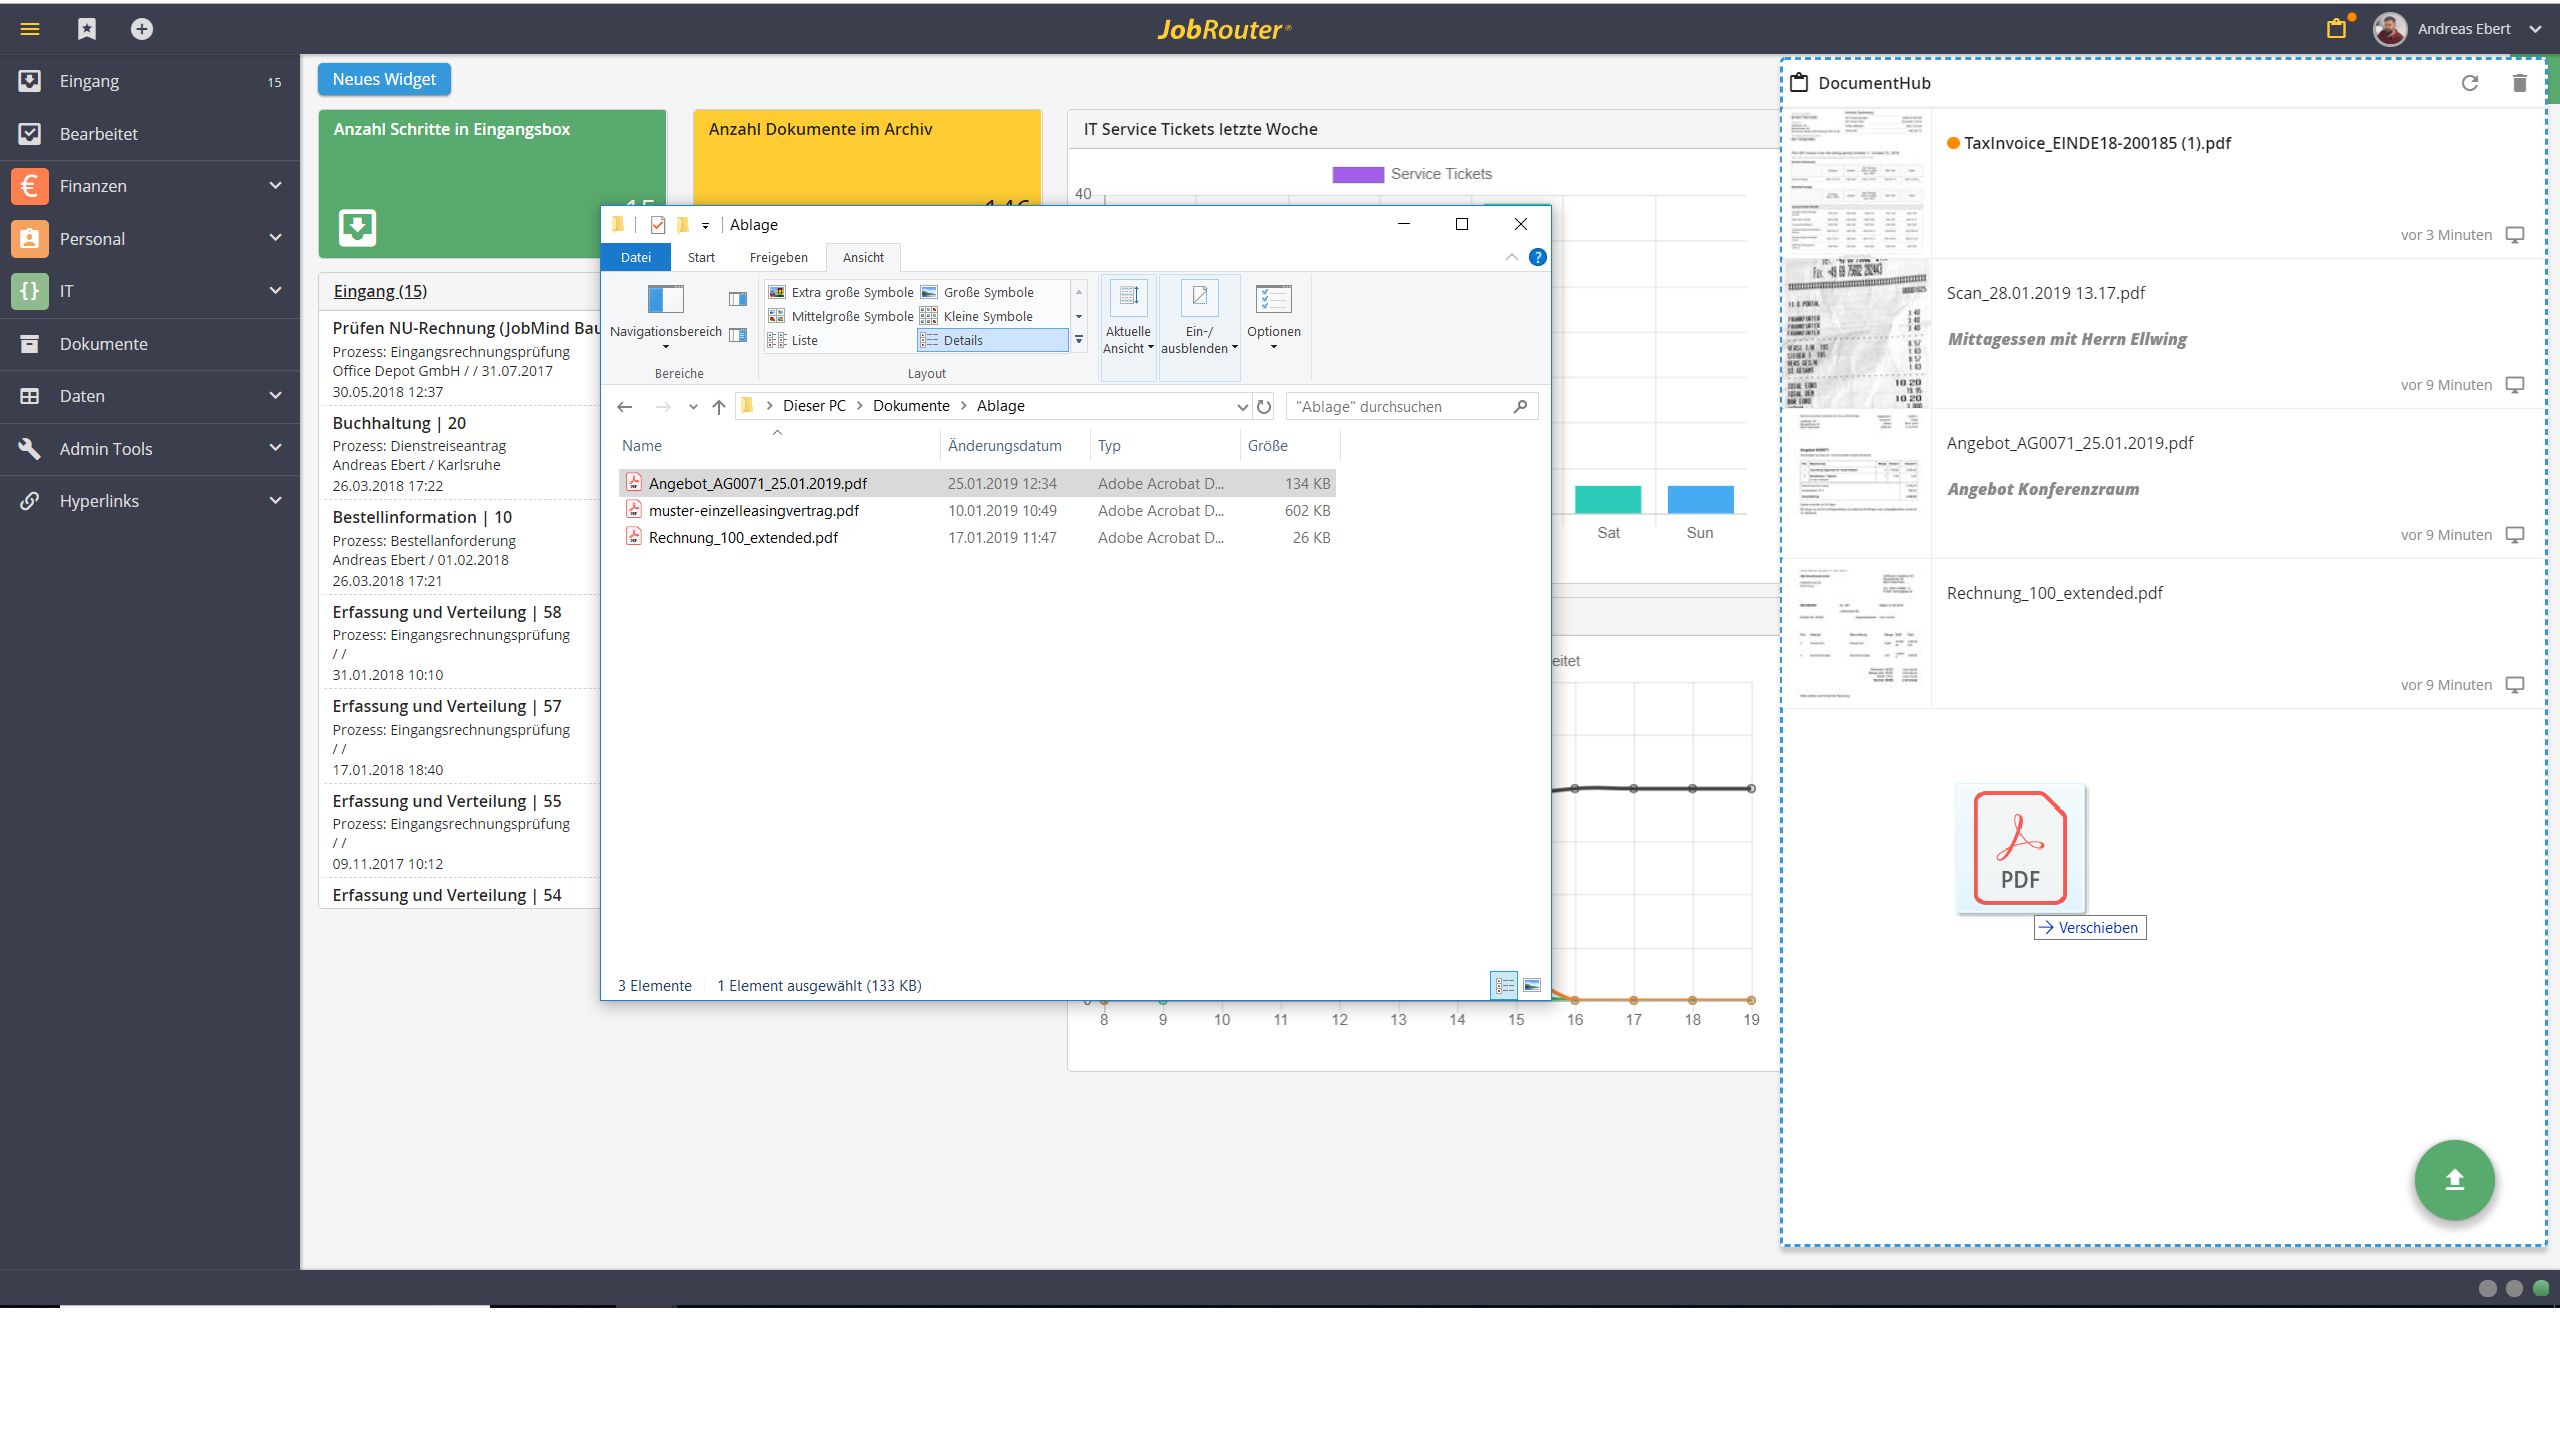Click the Explorer help question mark icon
Screen dimensions: 2560x1440
pos(1538,257)
